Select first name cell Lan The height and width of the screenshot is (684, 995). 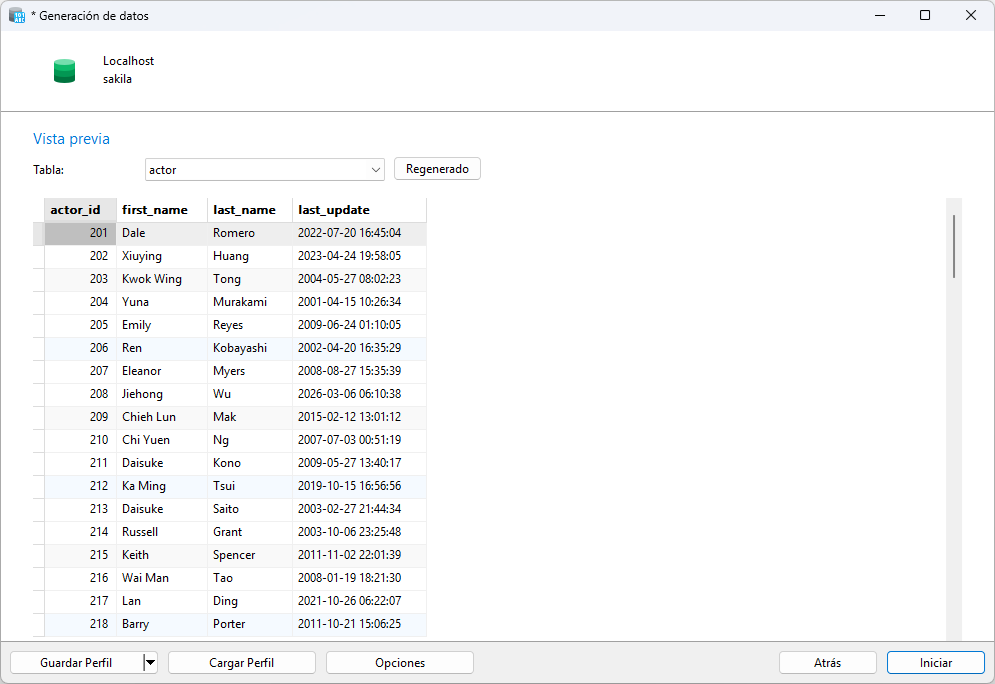[162, 601]
